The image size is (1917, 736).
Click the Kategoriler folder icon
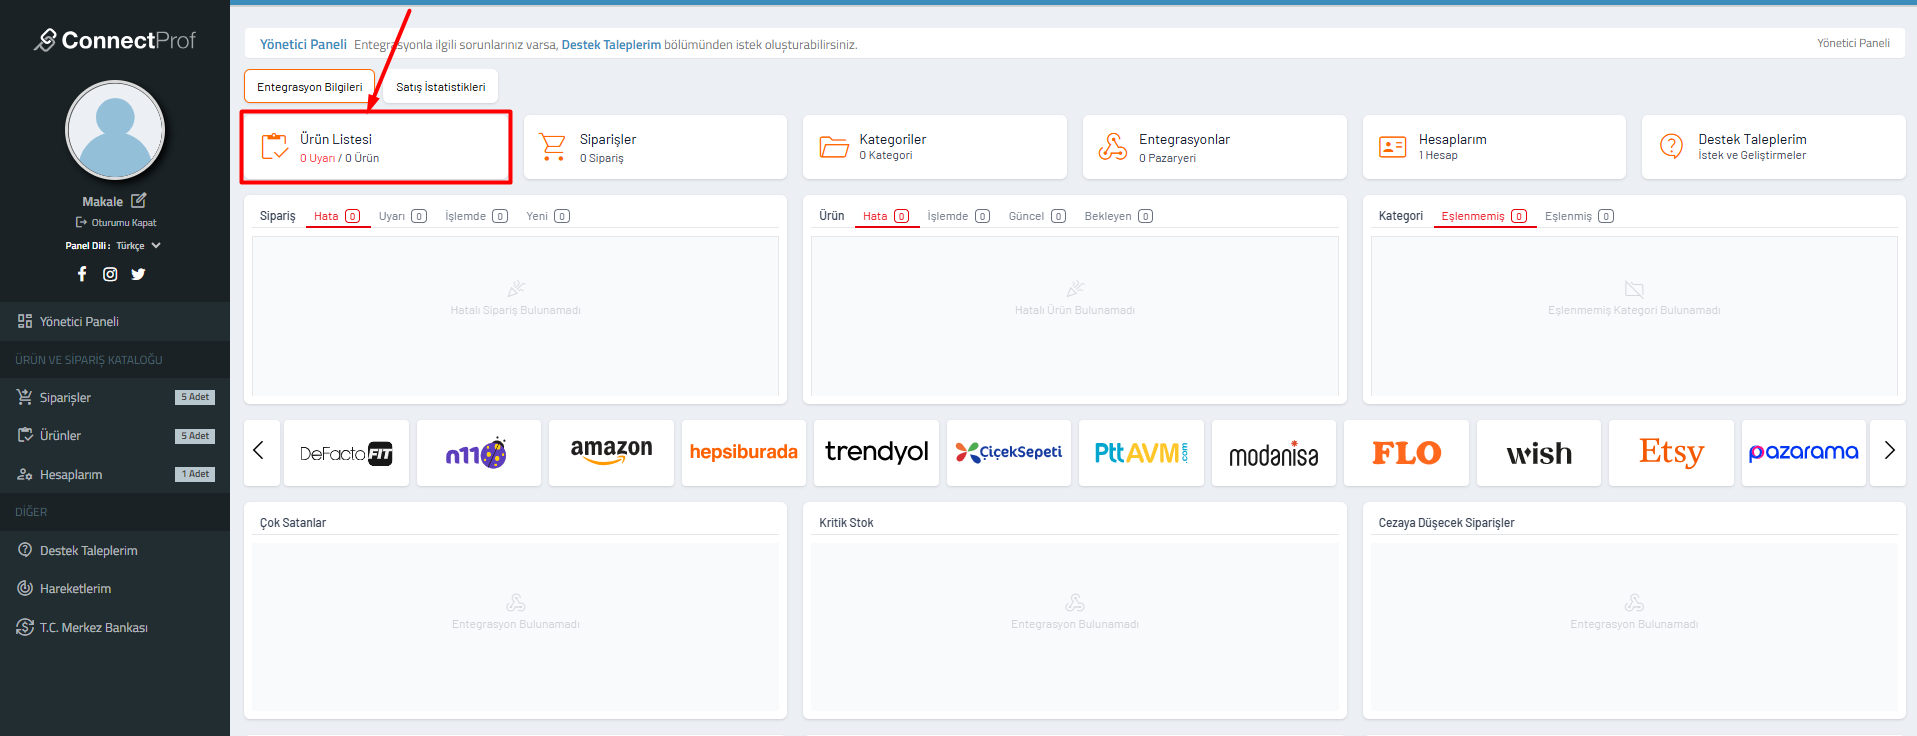click(x=834, y=147)
